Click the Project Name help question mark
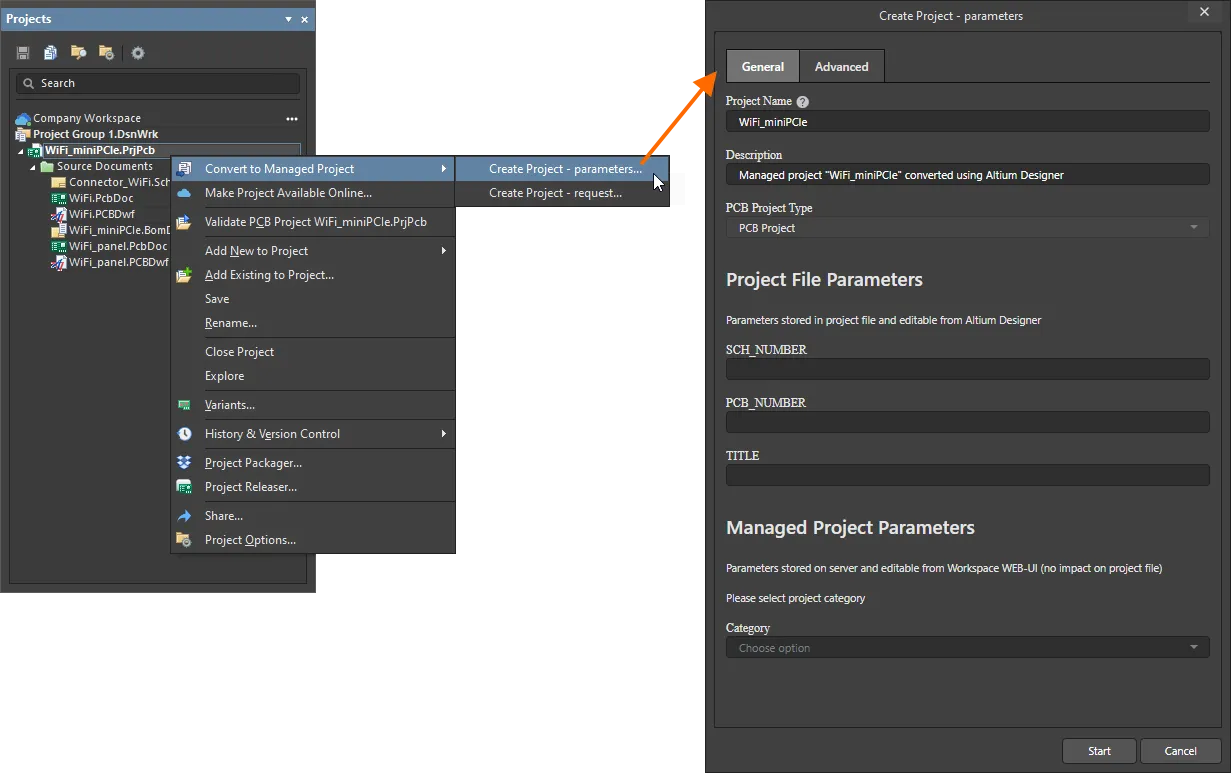Screen dimensions: 1231x773 (x=802, y=102)
